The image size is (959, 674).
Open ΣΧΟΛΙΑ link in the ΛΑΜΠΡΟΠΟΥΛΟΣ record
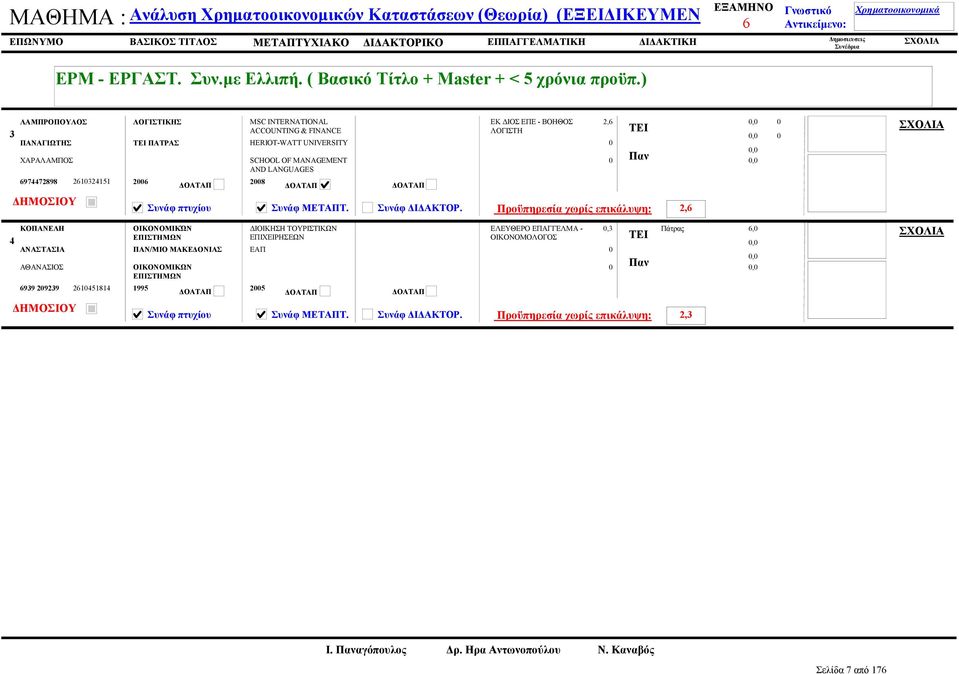(921, 125)
